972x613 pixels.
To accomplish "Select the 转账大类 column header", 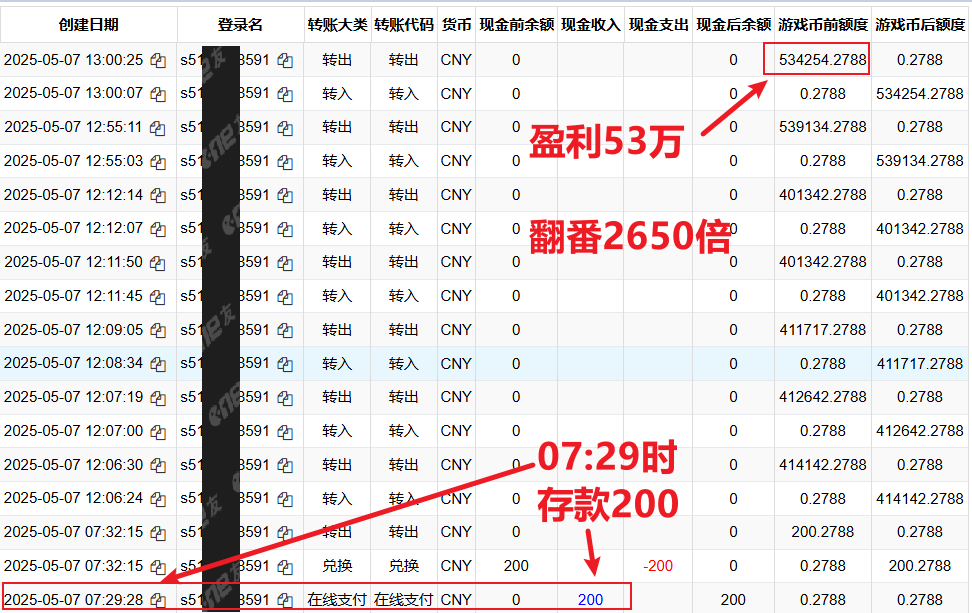I will (x=337, y=25).
